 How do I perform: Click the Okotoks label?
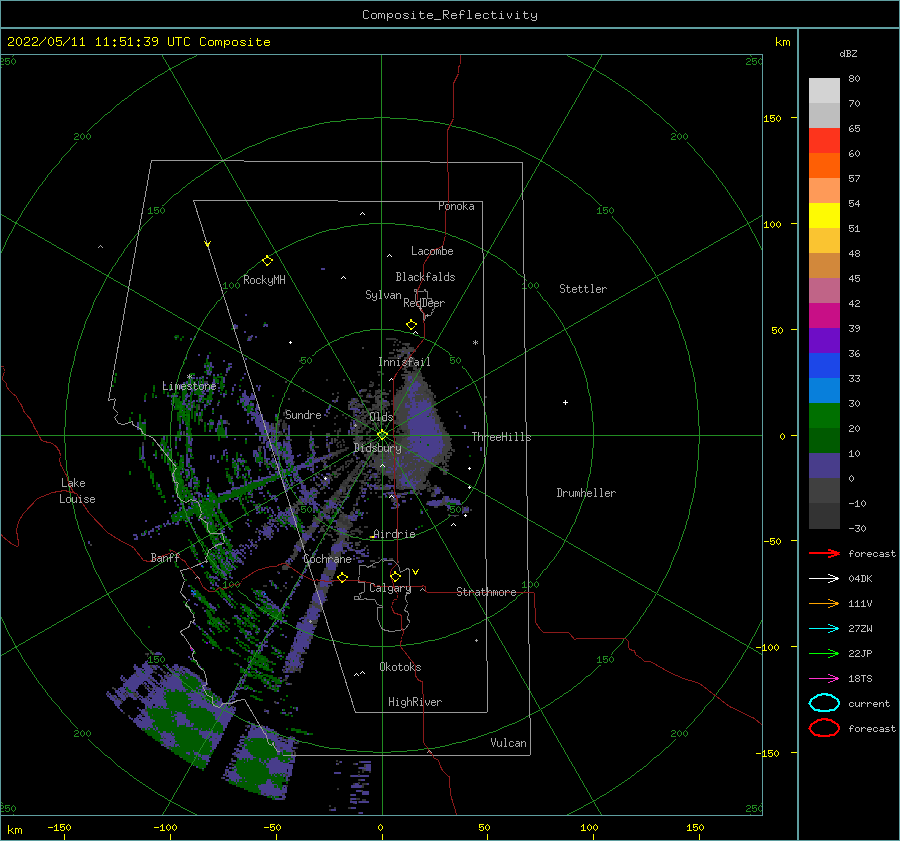click(400, 667)
